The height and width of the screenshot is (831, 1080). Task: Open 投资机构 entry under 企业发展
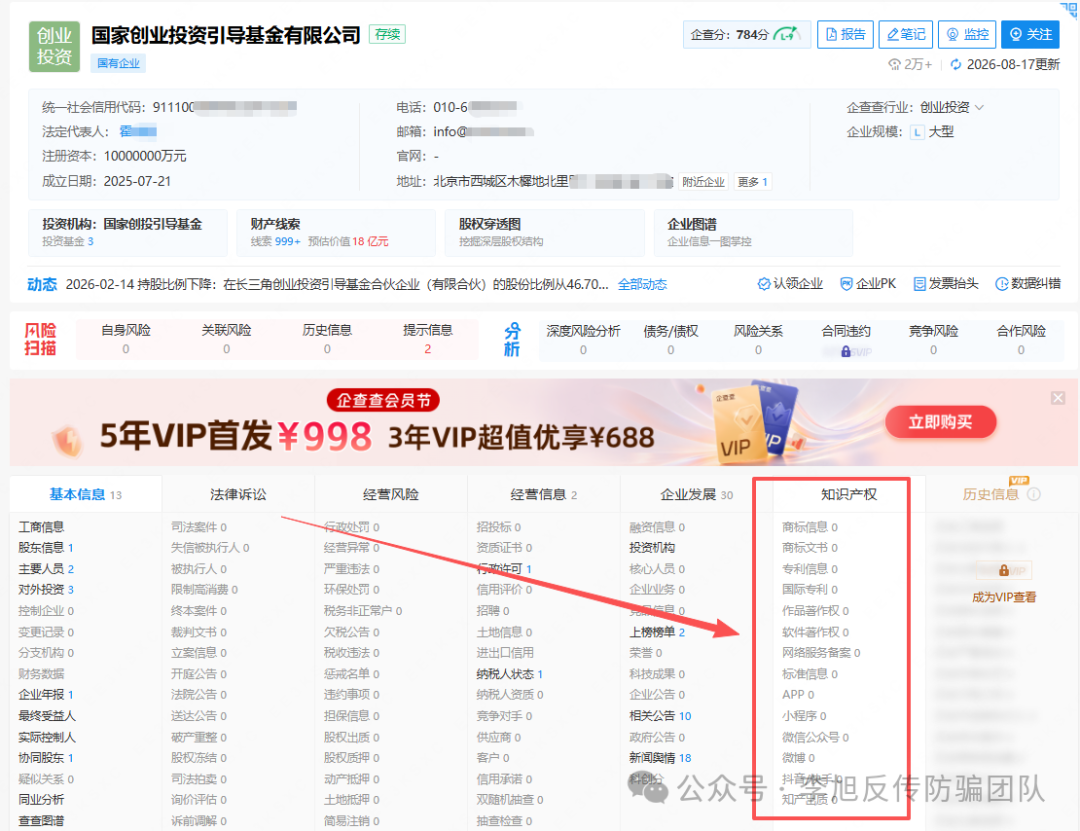click(652, 548)
